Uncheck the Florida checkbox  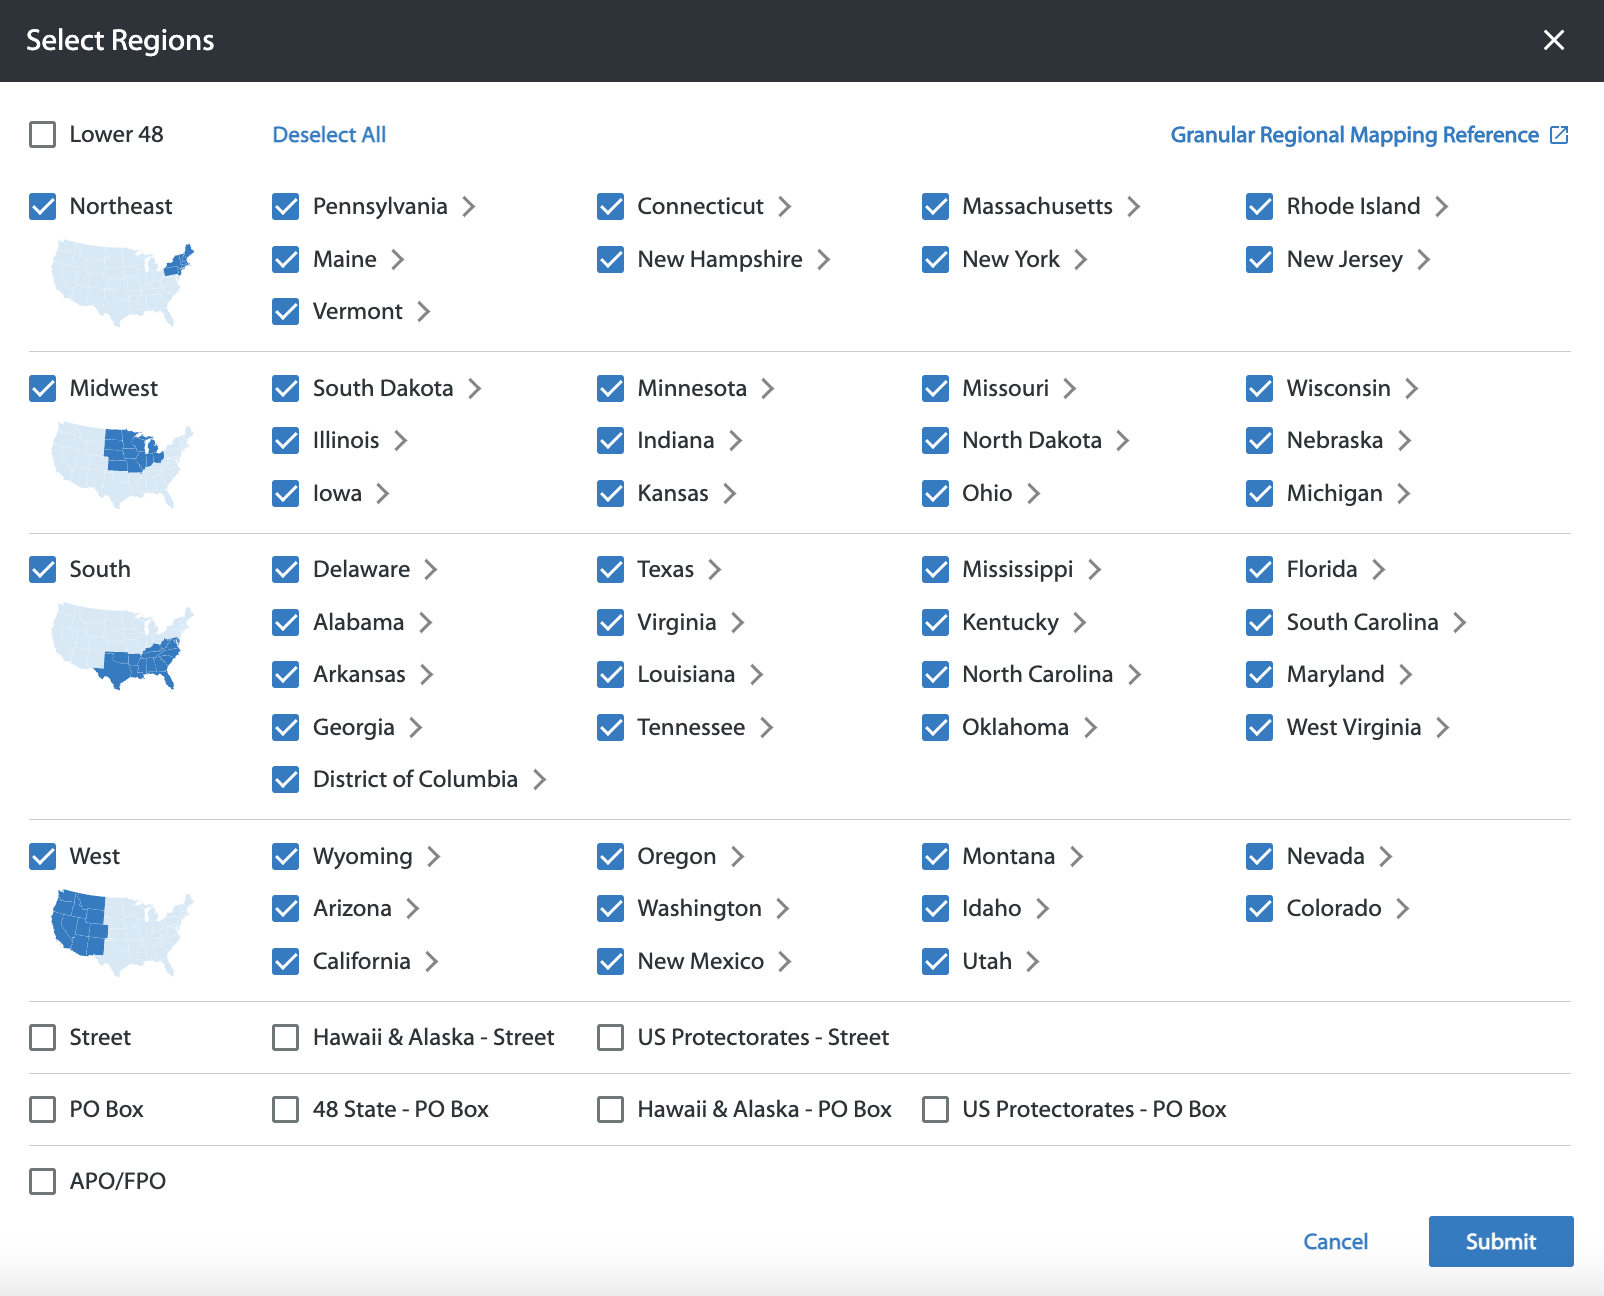[1259, 569]
